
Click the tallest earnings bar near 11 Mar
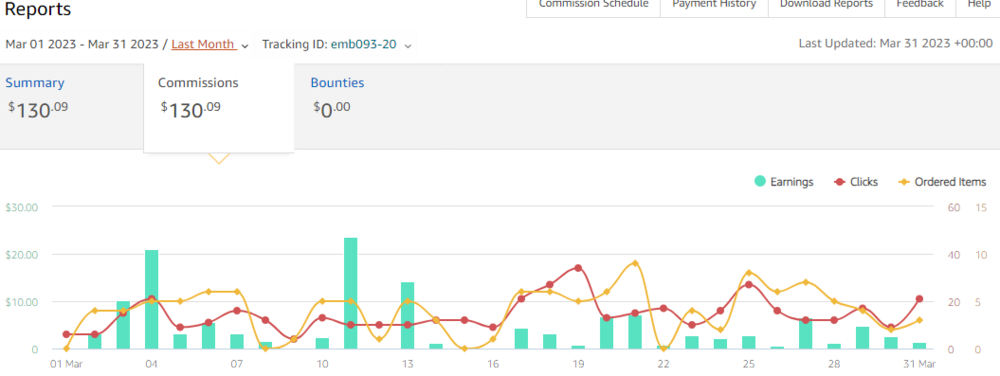coord(351,293)
